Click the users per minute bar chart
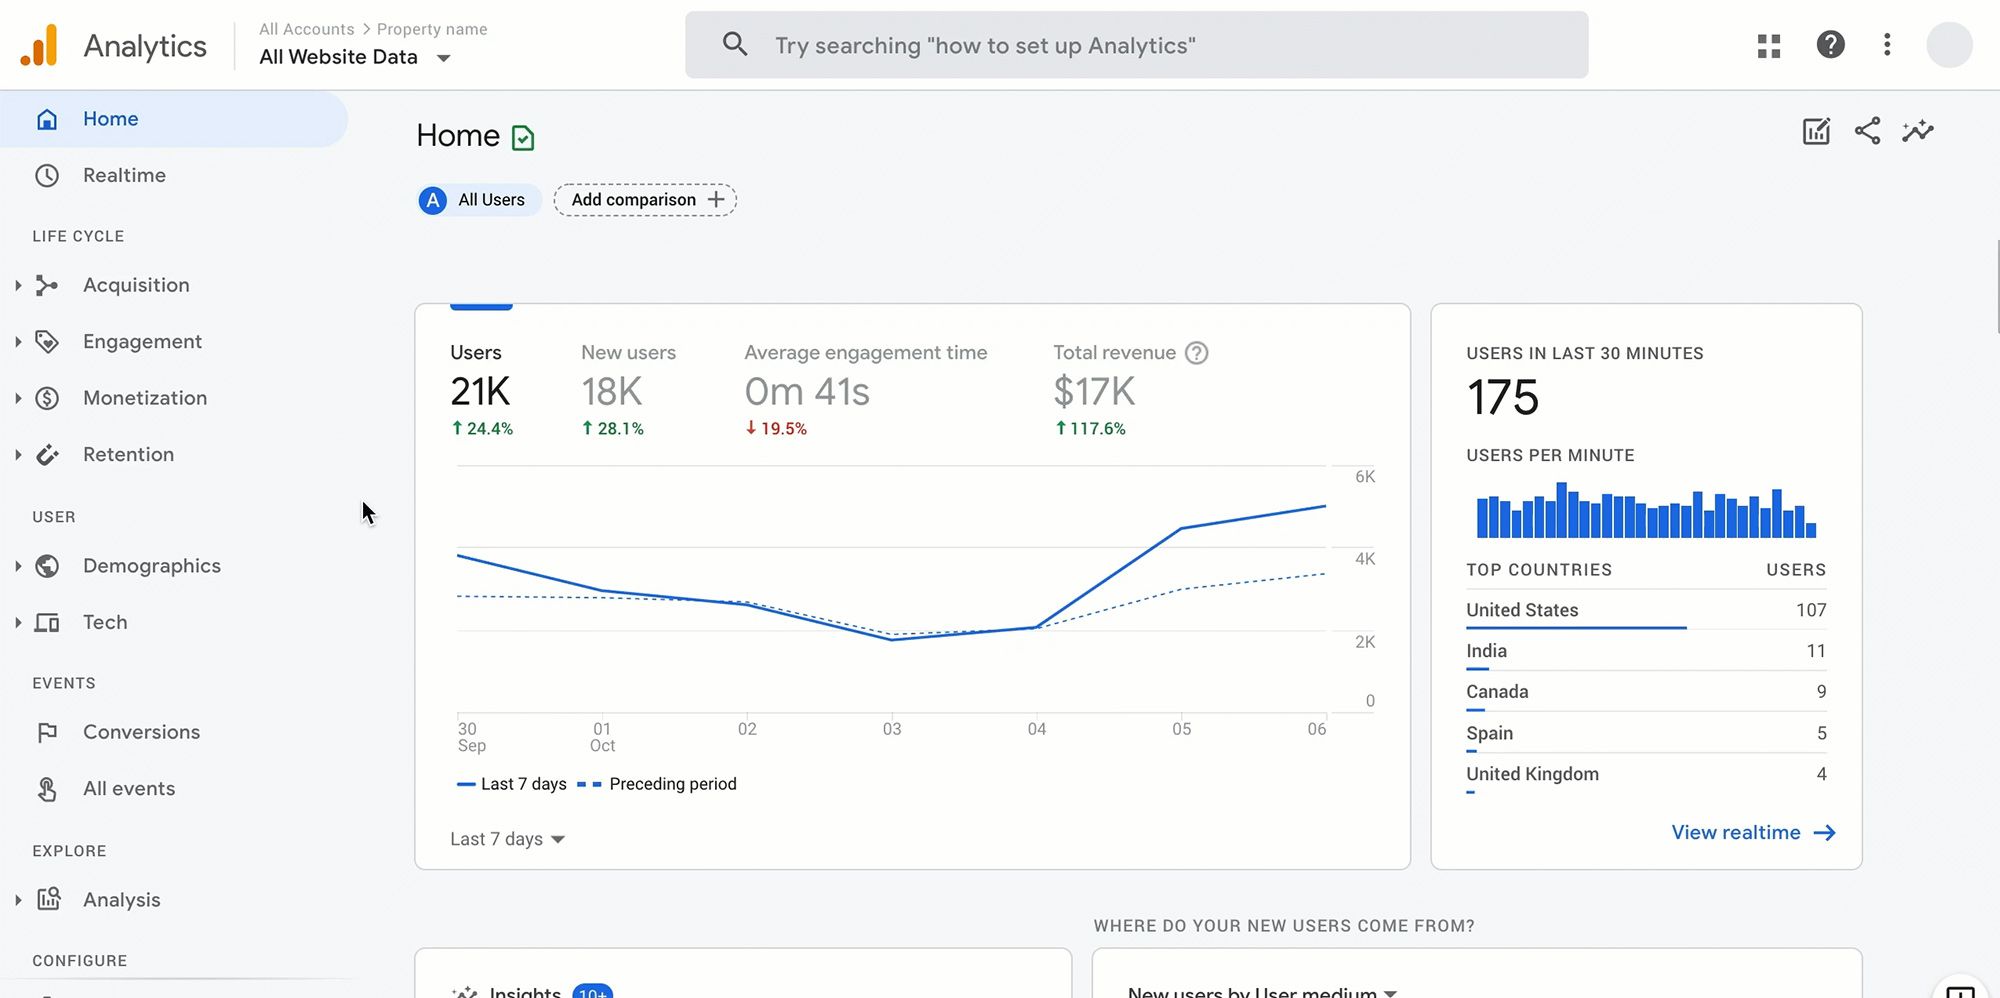2000x998 pixels. click(1646, 511)
